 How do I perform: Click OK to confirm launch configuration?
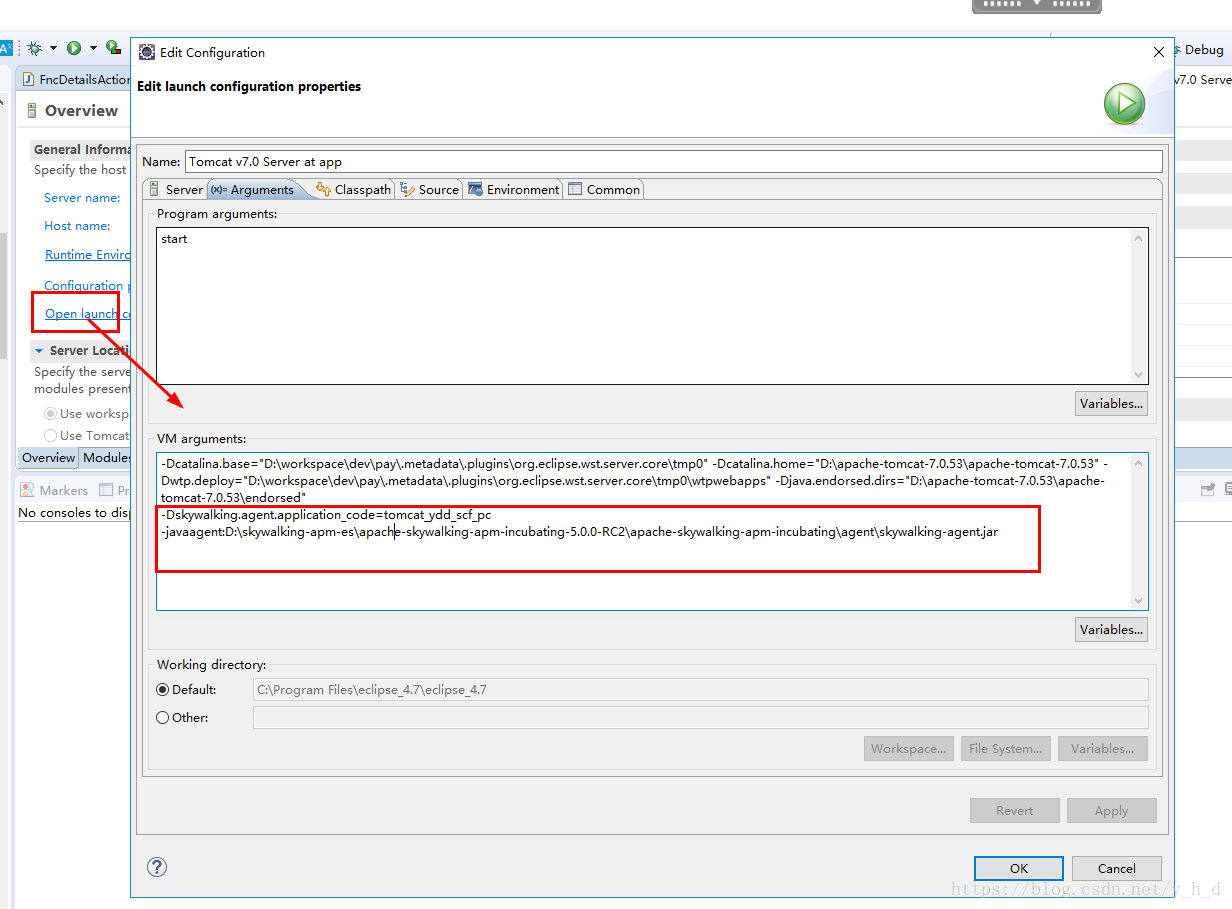click(1018, 868)
